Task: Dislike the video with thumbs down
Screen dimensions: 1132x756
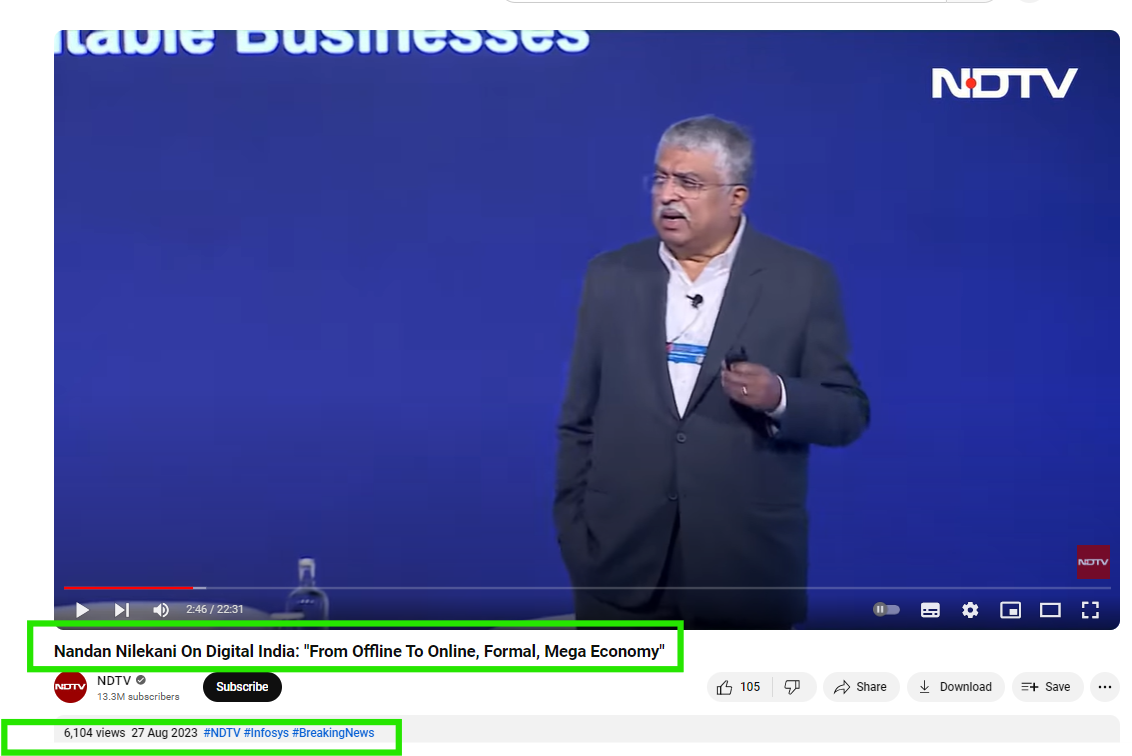Action: (x=792, y=687)
